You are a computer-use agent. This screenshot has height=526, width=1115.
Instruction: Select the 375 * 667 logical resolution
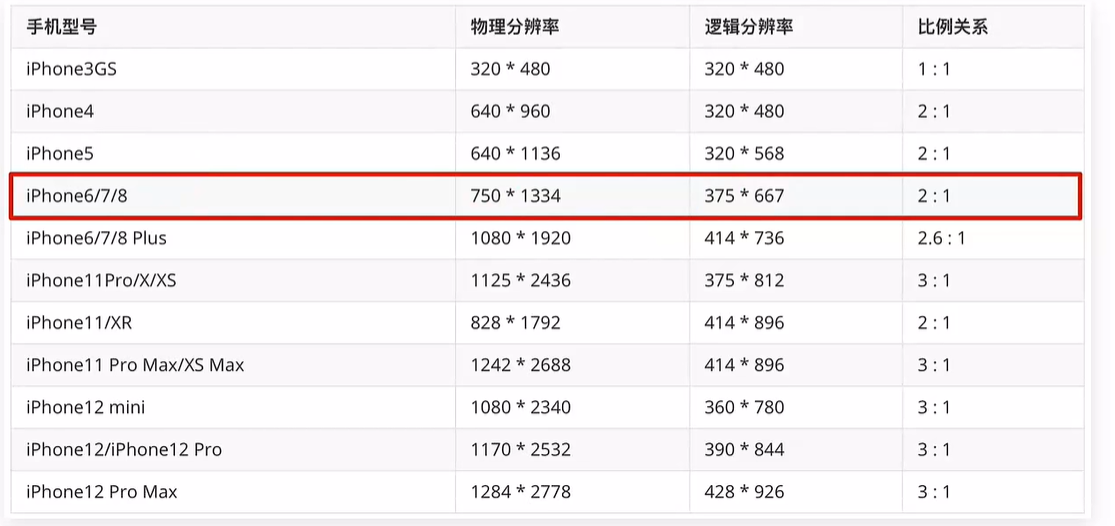point(744,196)
